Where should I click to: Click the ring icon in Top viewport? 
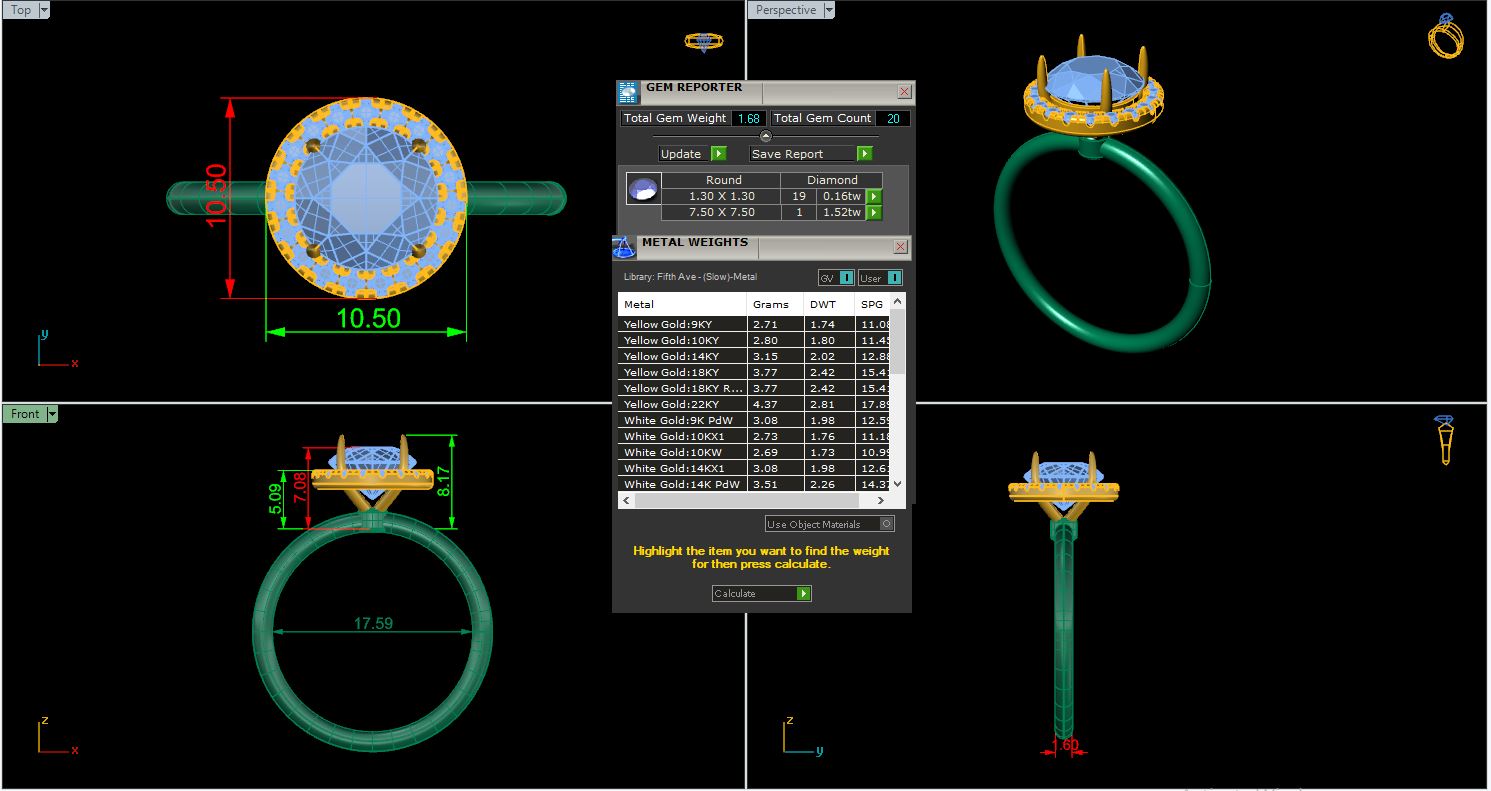point(704,42)
